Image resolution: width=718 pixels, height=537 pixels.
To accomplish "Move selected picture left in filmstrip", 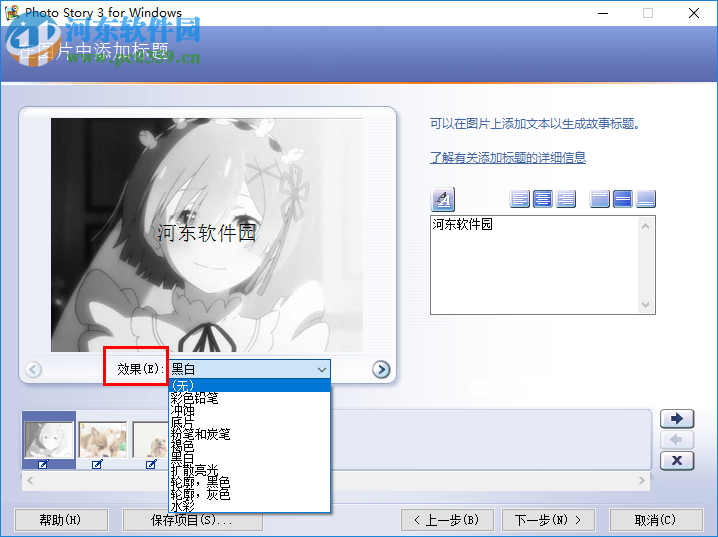I will coord(677,440).
